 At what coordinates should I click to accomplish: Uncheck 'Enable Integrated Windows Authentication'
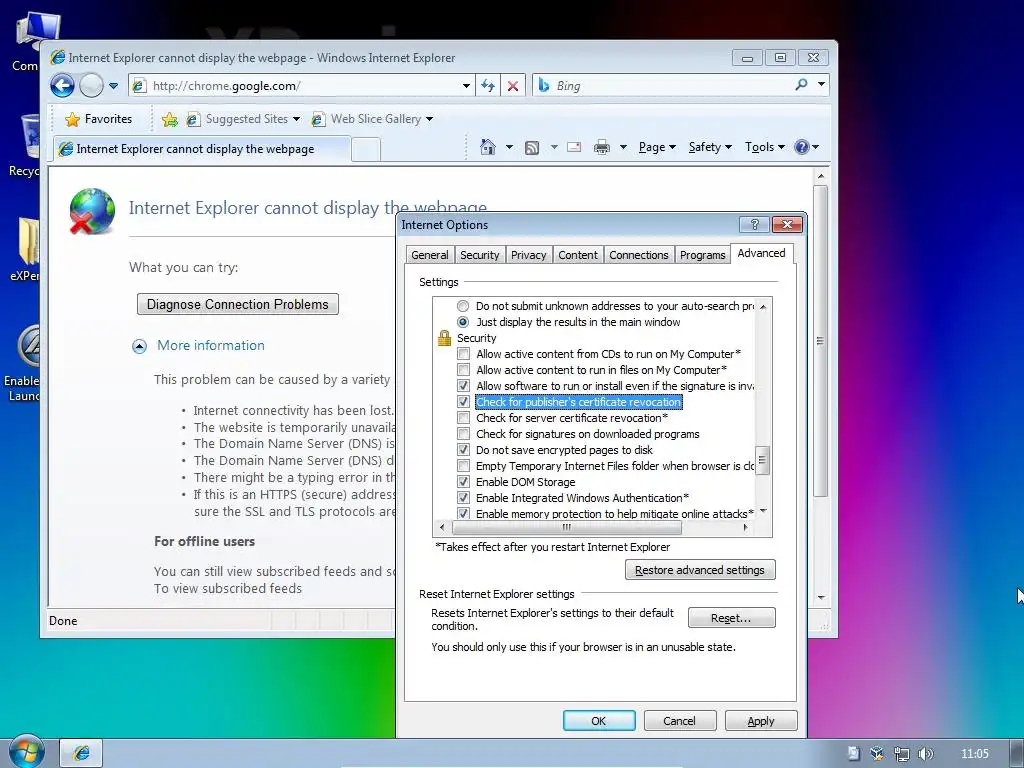[463, 498]
